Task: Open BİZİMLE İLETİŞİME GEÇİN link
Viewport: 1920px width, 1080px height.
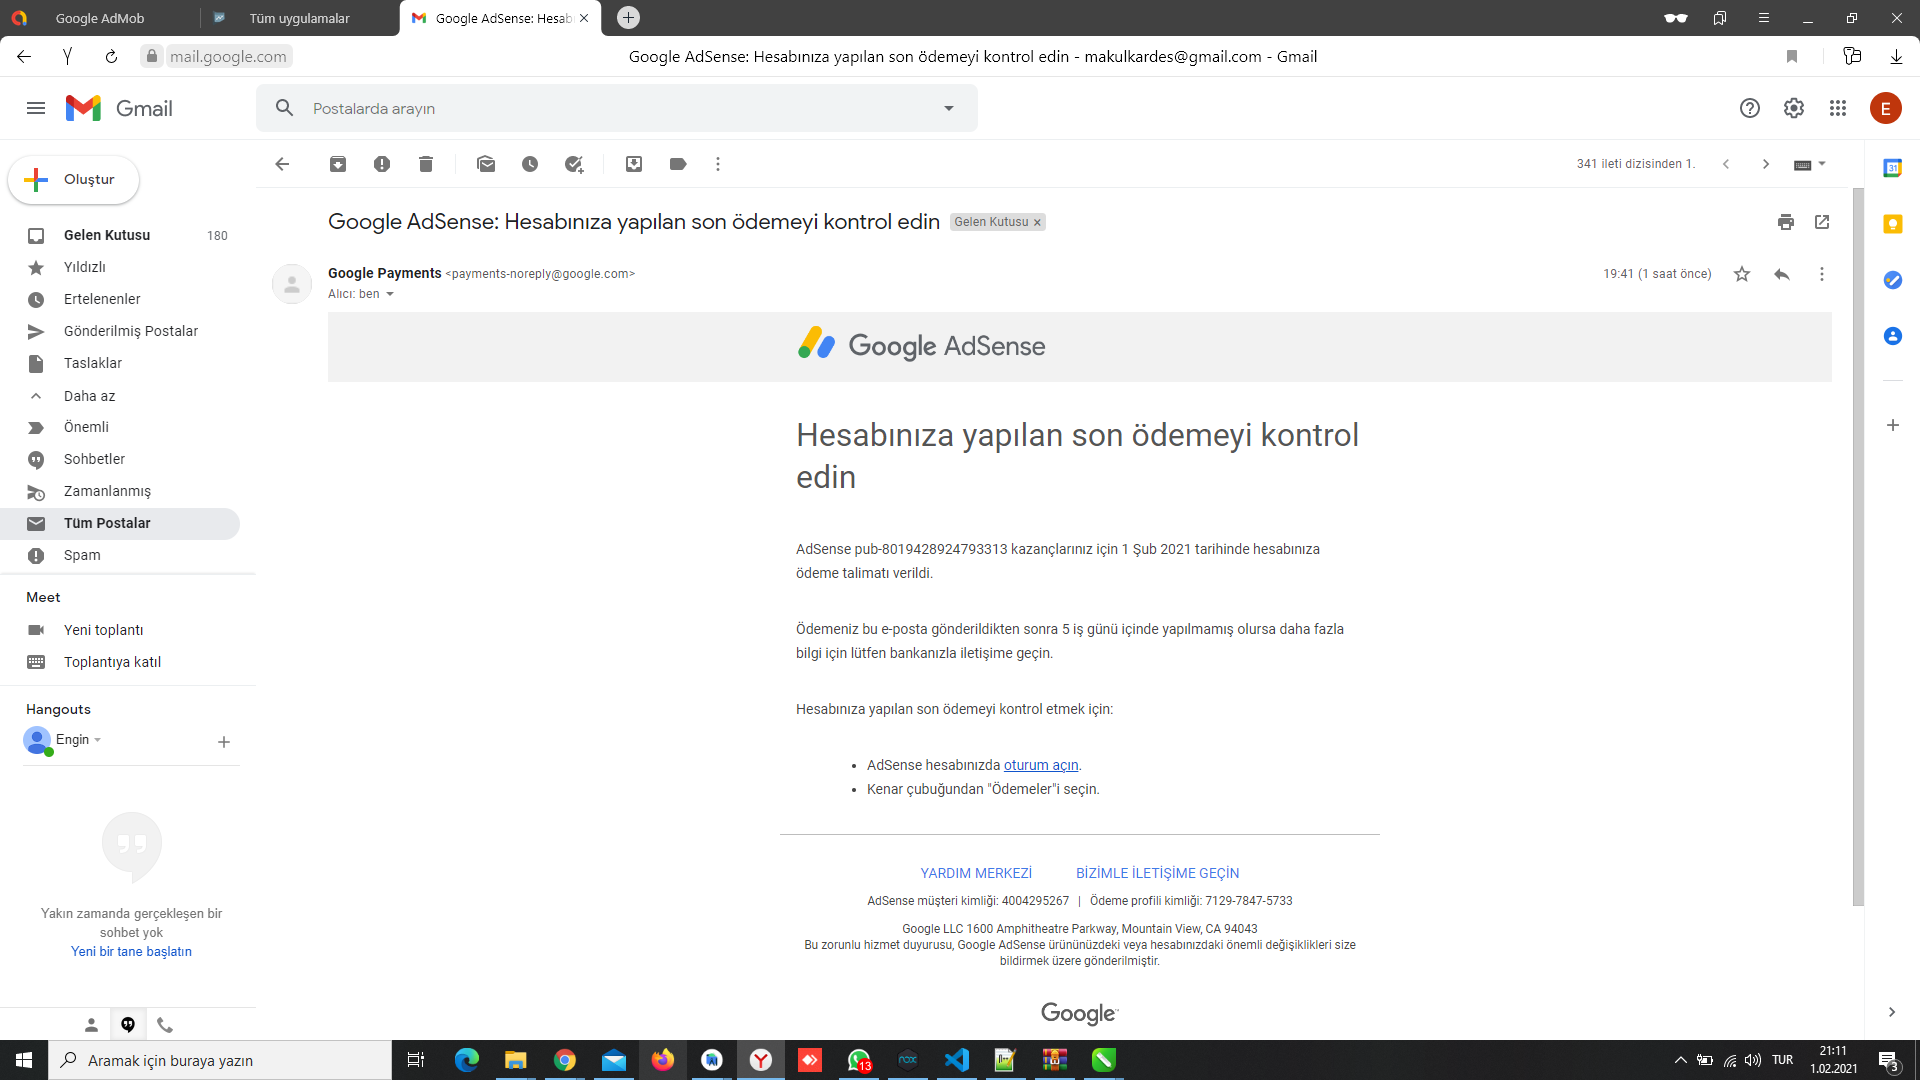Action: pos(1158,873)
